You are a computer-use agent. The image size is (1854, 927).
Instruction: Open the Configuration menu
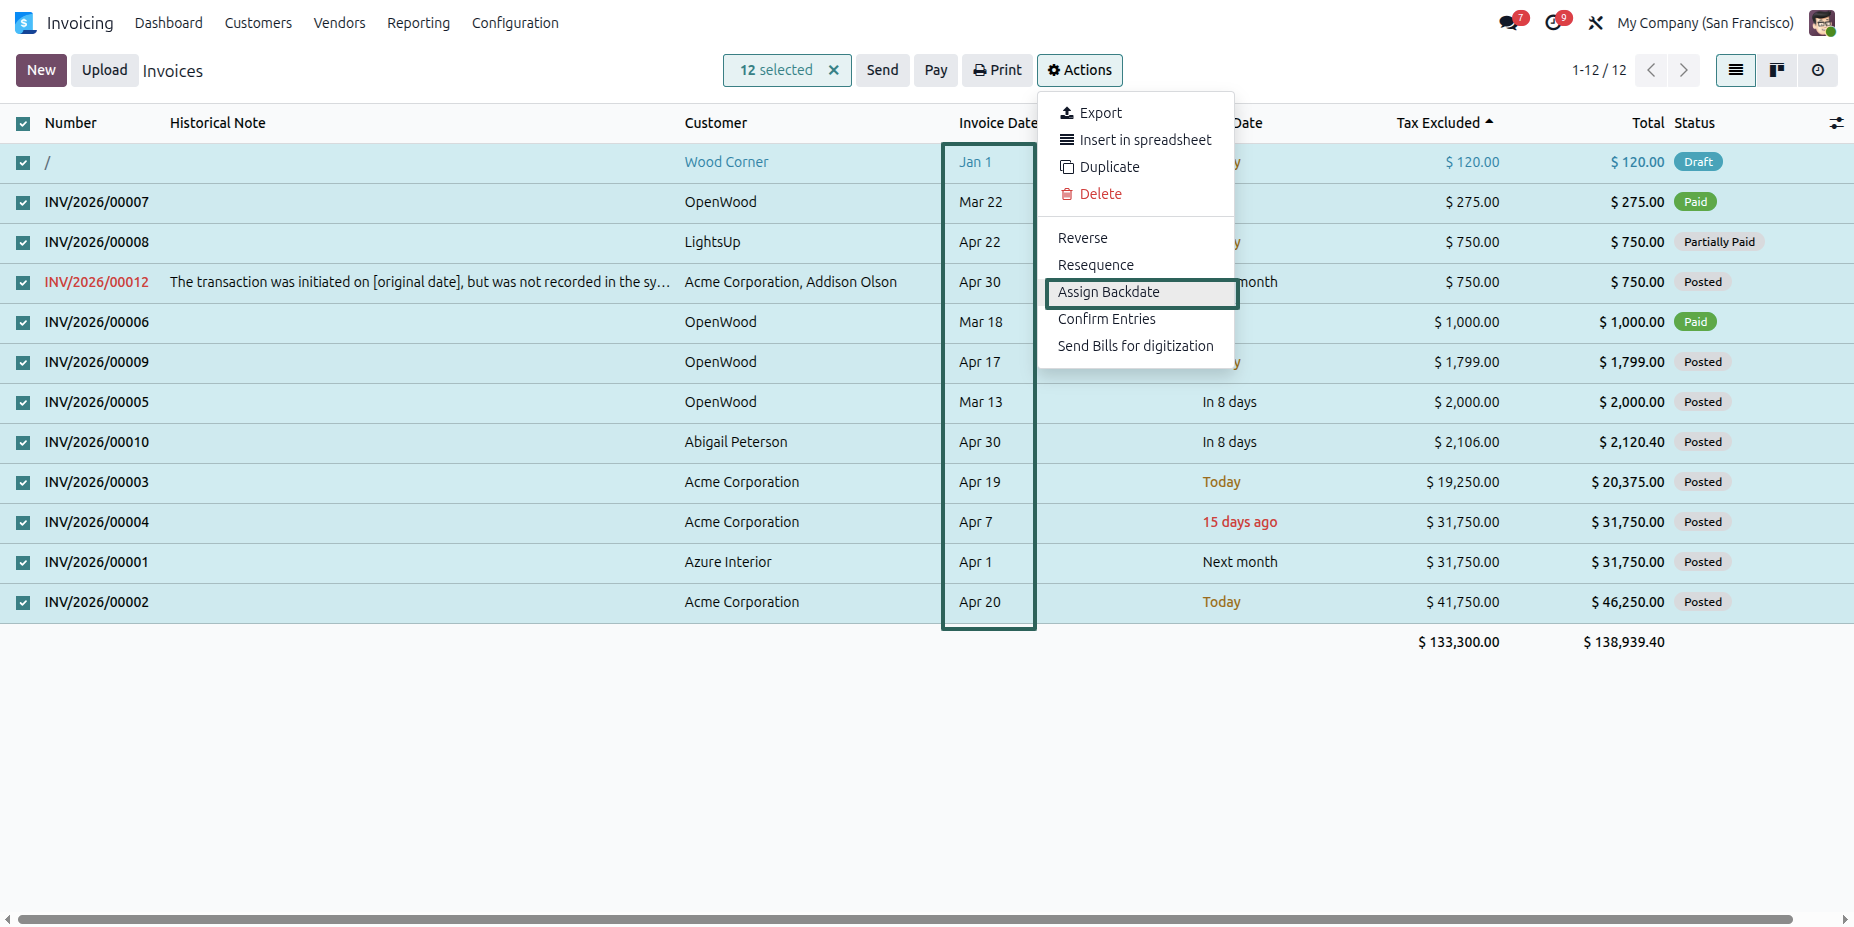click(515, 23)
